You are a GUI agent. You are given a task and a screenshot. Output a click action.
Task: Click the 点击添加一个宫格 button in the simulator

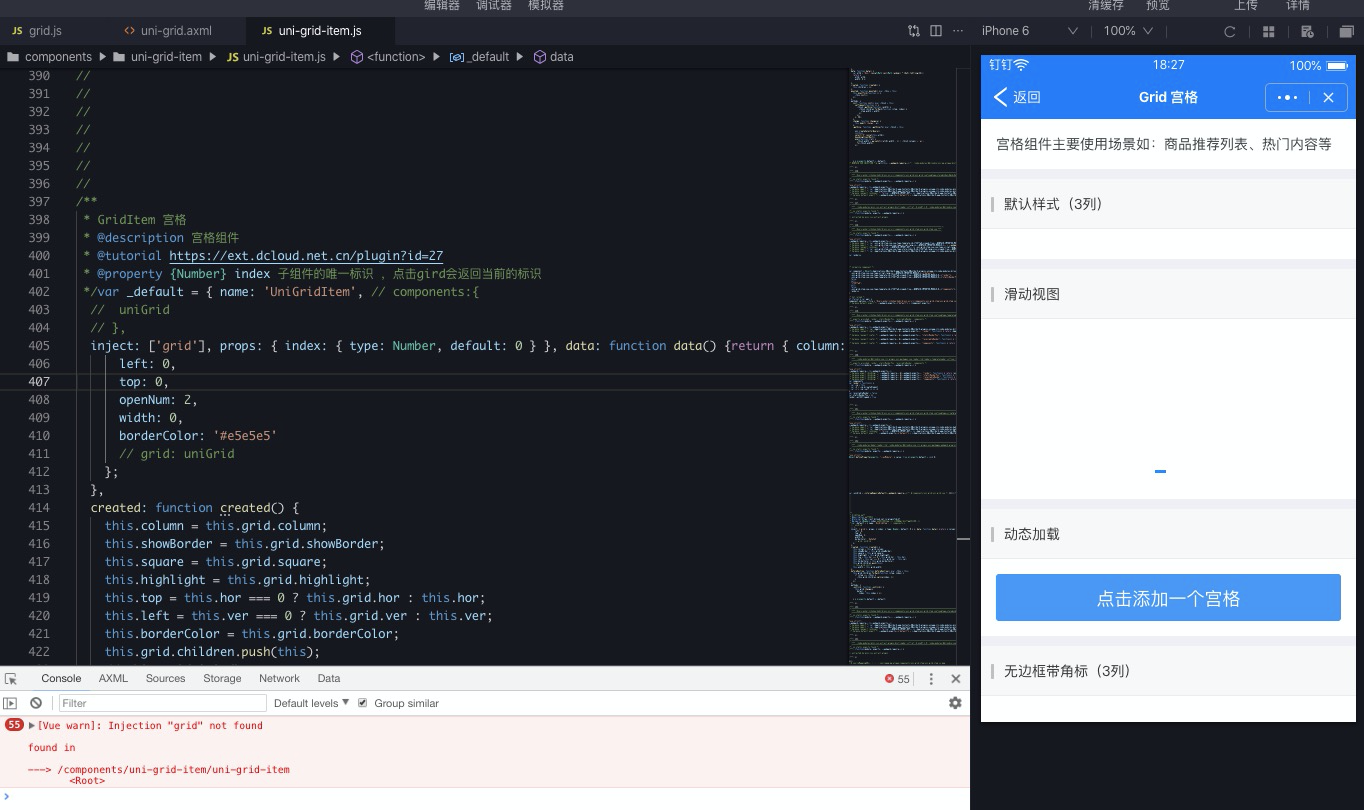pos(1167,597)
